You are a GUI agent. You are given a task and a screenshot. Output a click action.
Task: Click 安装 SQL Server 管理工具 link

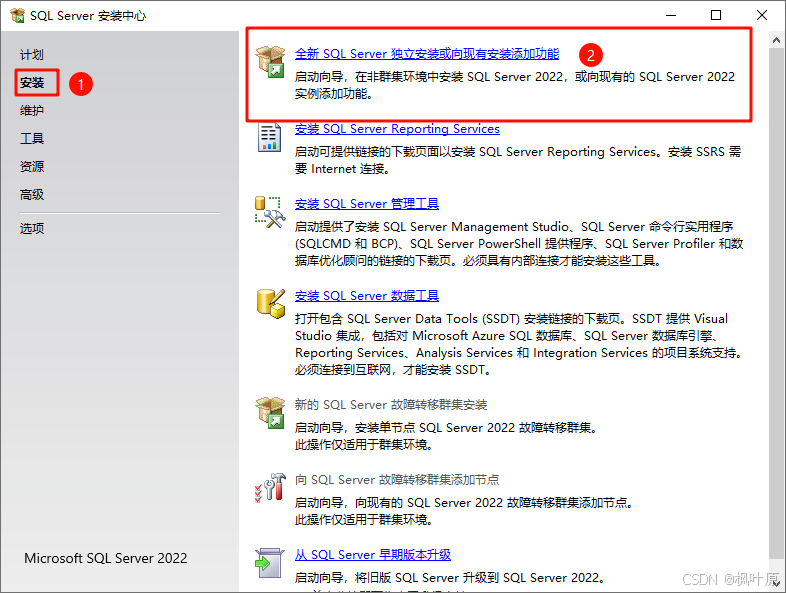click(366, 204)
